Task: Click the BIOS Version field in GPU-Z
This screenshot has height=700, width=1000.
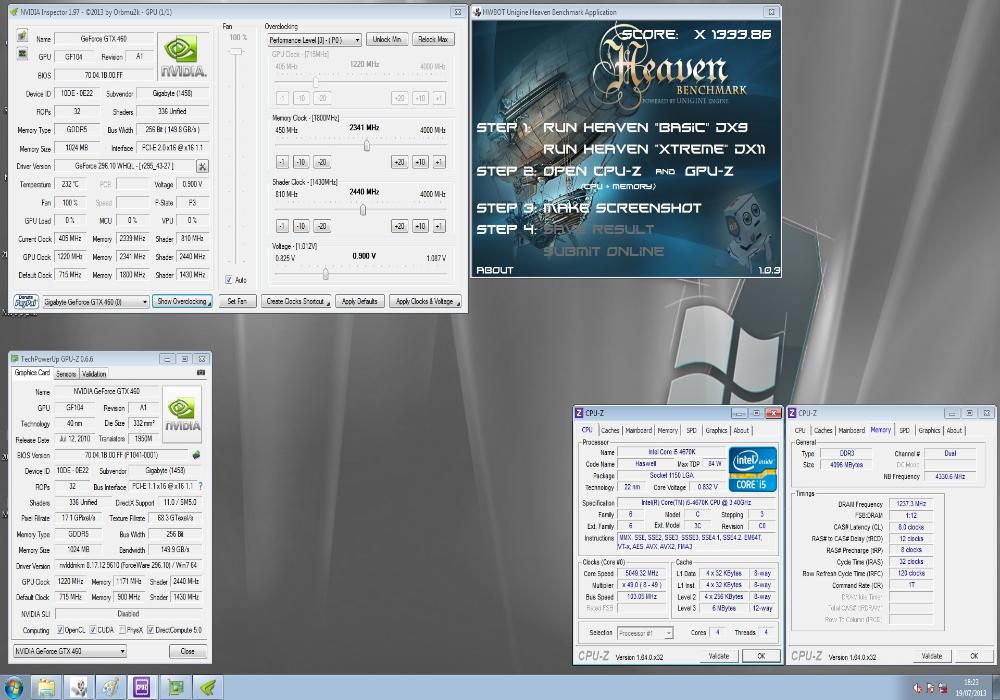Action: (x=121, y=455)
